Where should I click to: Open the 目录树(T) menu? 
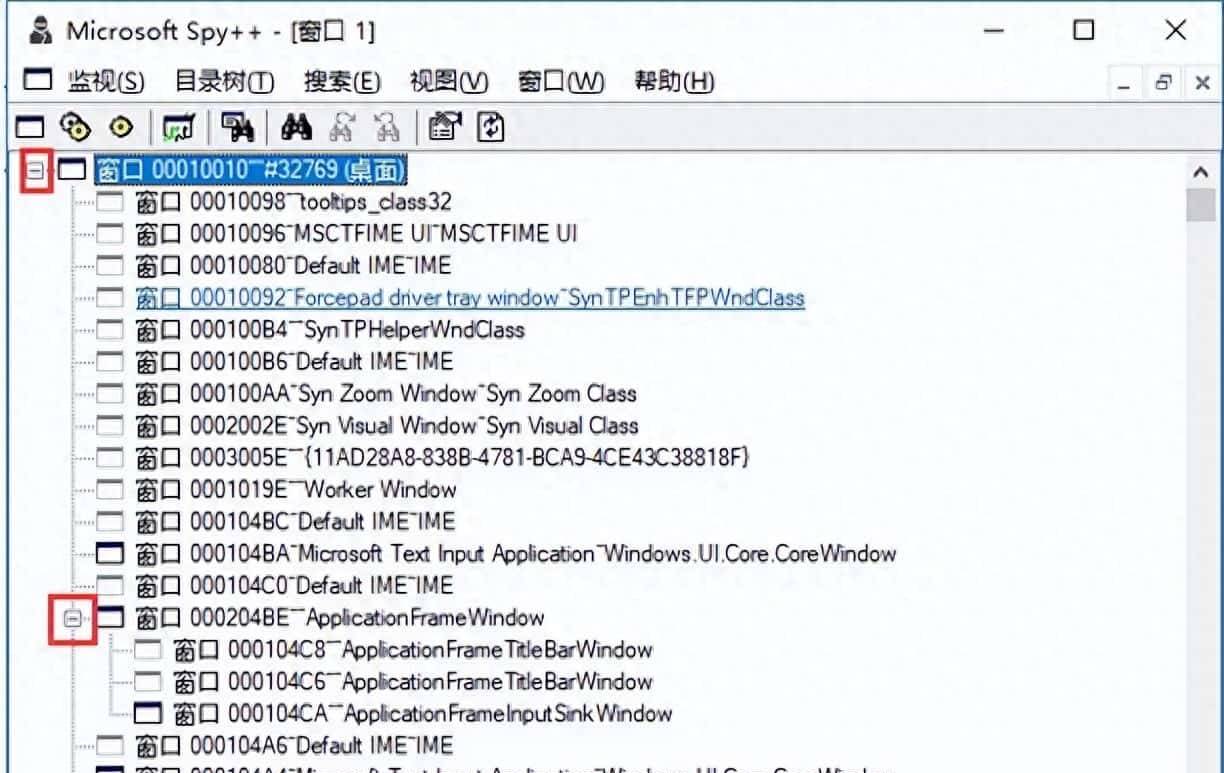pos(224,82)
